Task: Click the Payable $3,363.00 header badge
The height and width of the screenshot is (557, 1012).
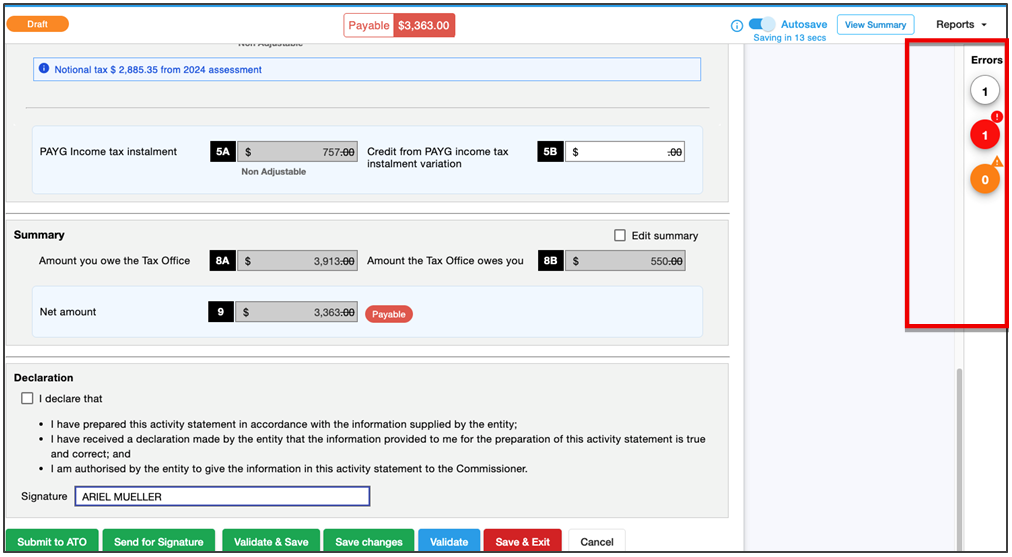Action: pyautogui.click(x=399, y=26)
